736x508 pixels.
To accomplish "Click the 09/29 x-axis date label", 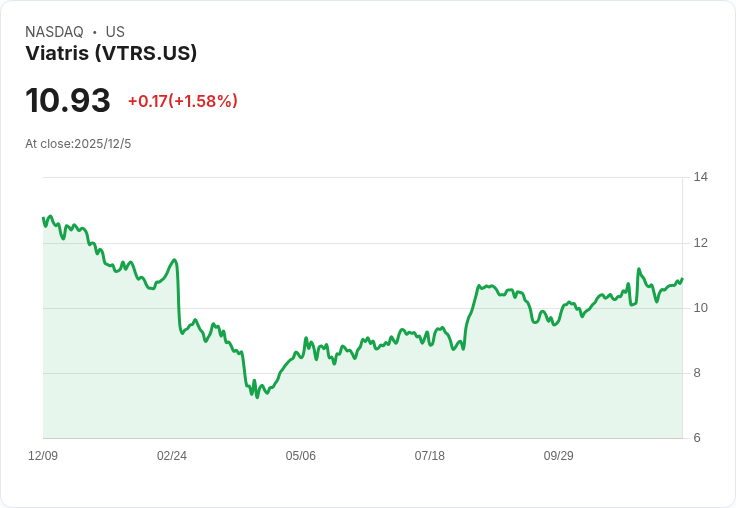I will [x=559, y=455].
